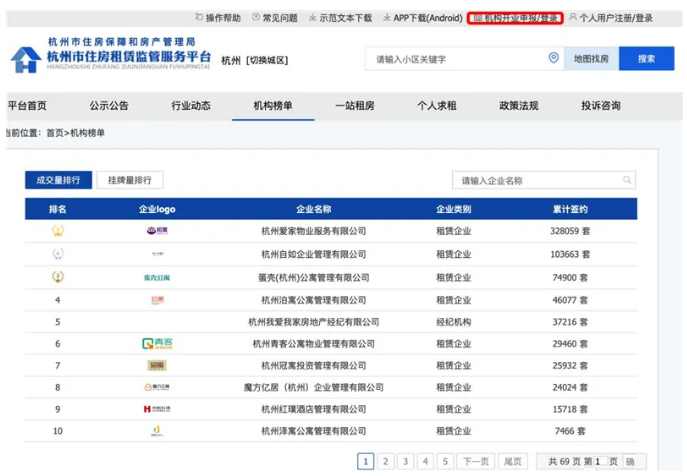Click the platform house logo
The height and width of the screenshot is (476, 687).
(x=25, y=59)
